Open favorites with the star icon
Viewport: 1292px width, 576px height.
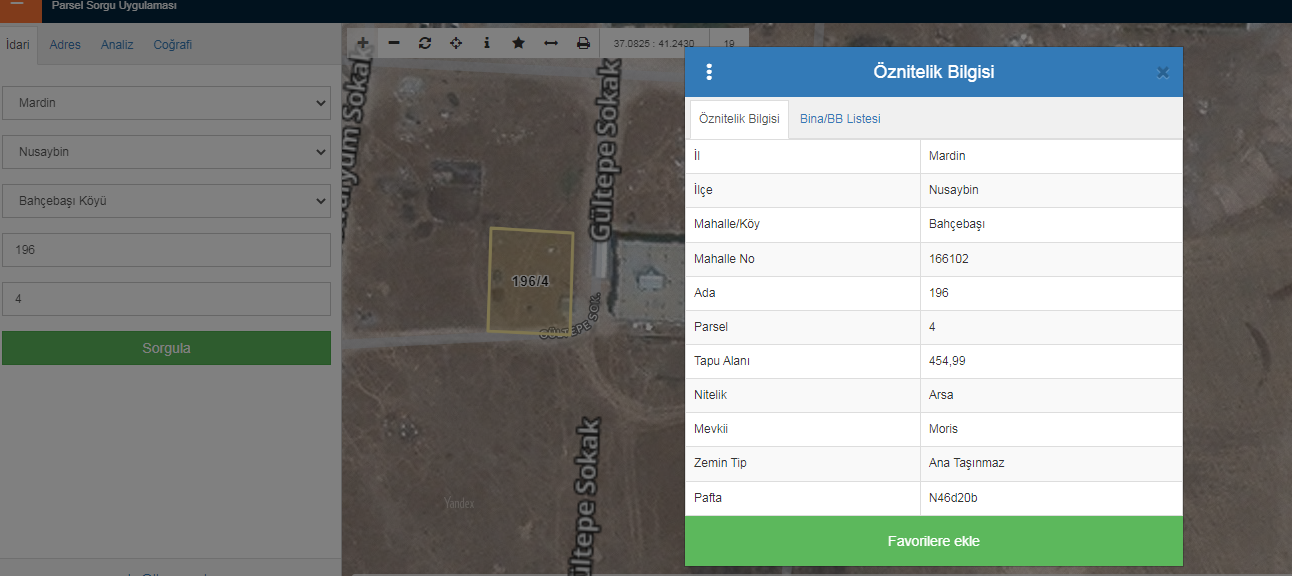tap(518, 43)
